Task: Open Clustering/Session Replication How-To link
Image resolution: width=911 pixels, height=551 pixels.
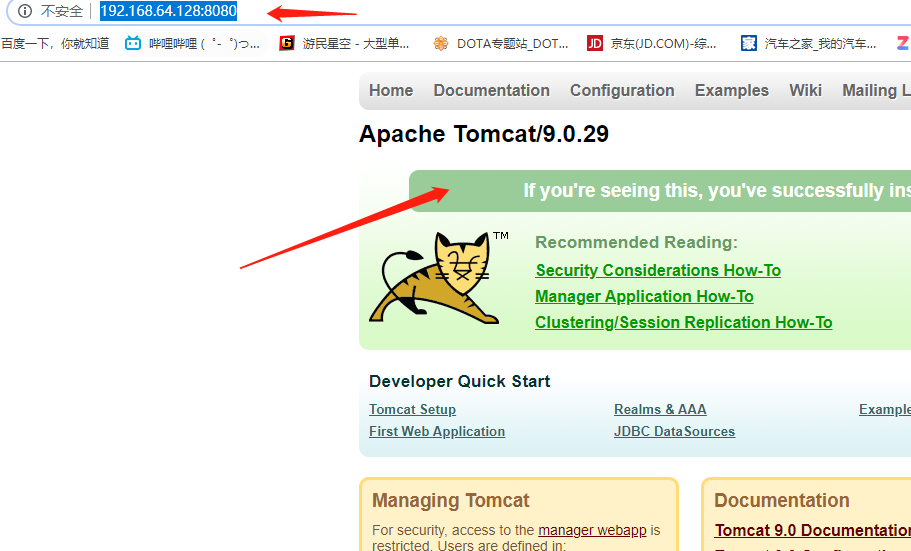Action: [683, 323]
